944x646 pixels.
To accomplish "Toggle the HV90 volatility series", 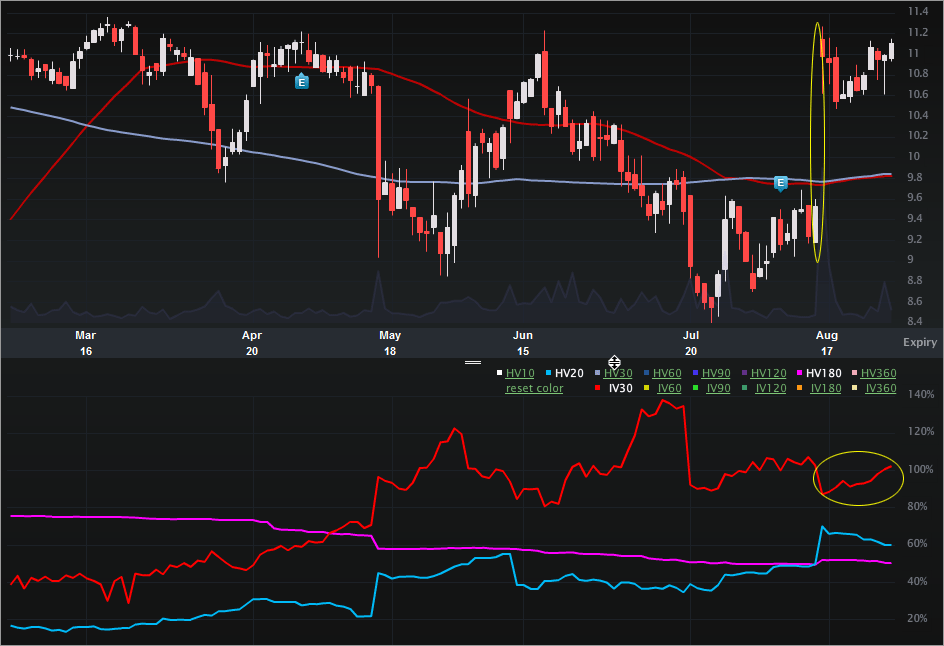I will 716,373.
